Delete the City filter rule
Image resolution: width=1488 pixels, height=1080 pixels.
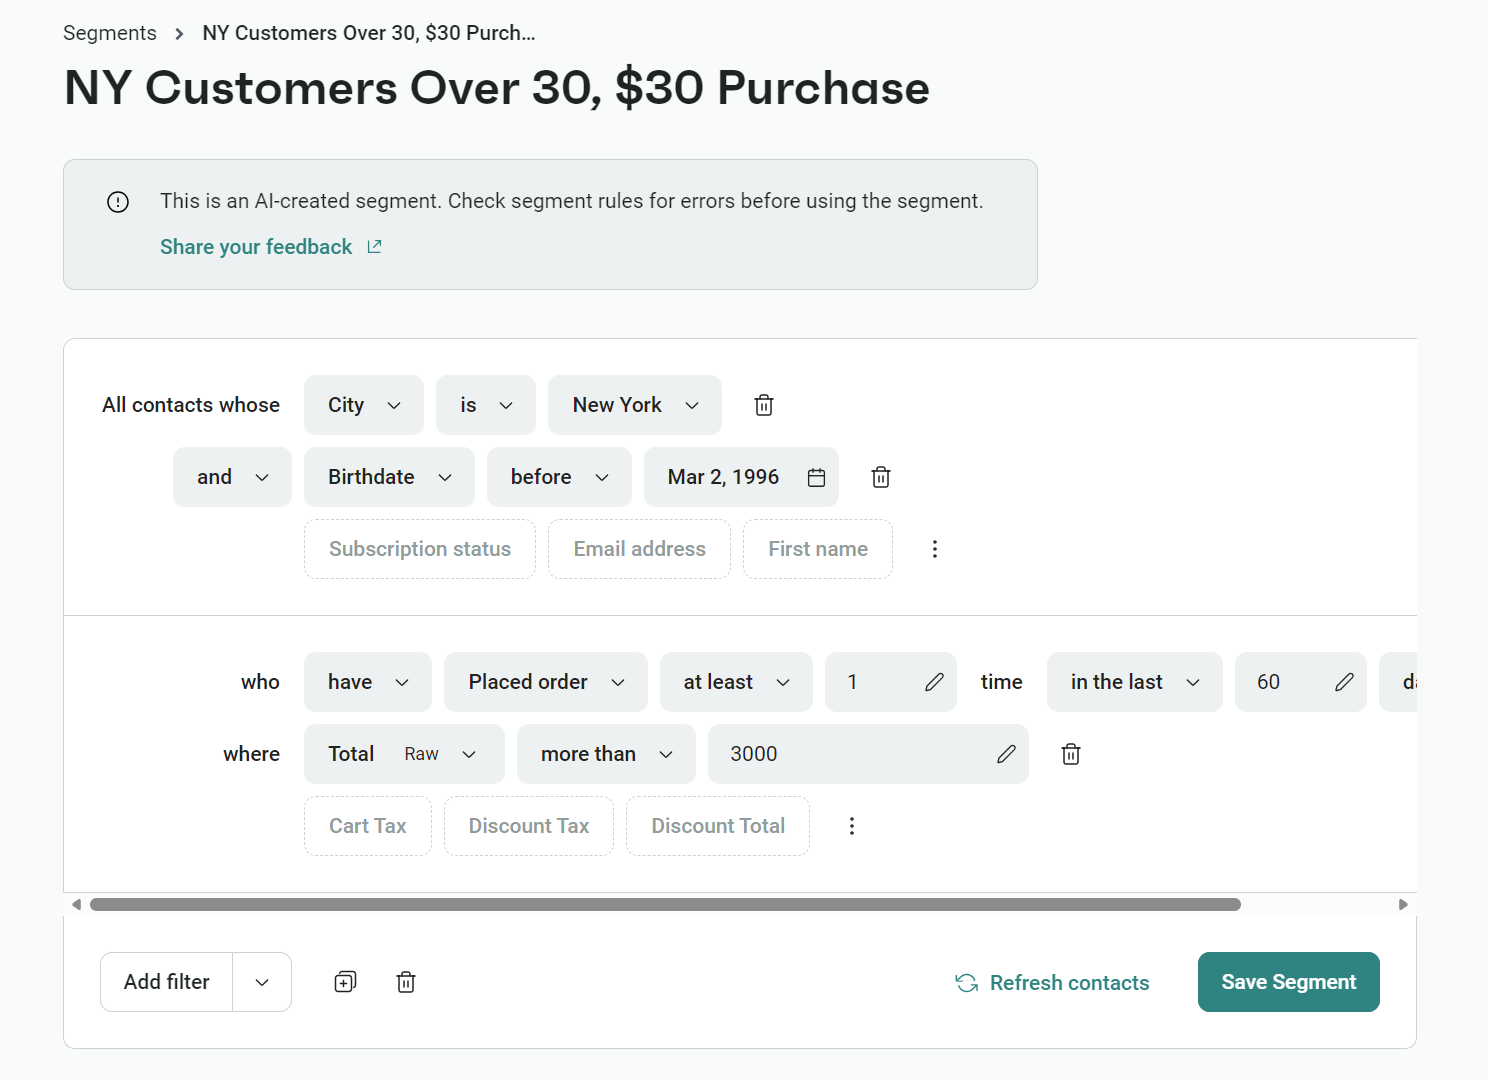click(763, 405)
